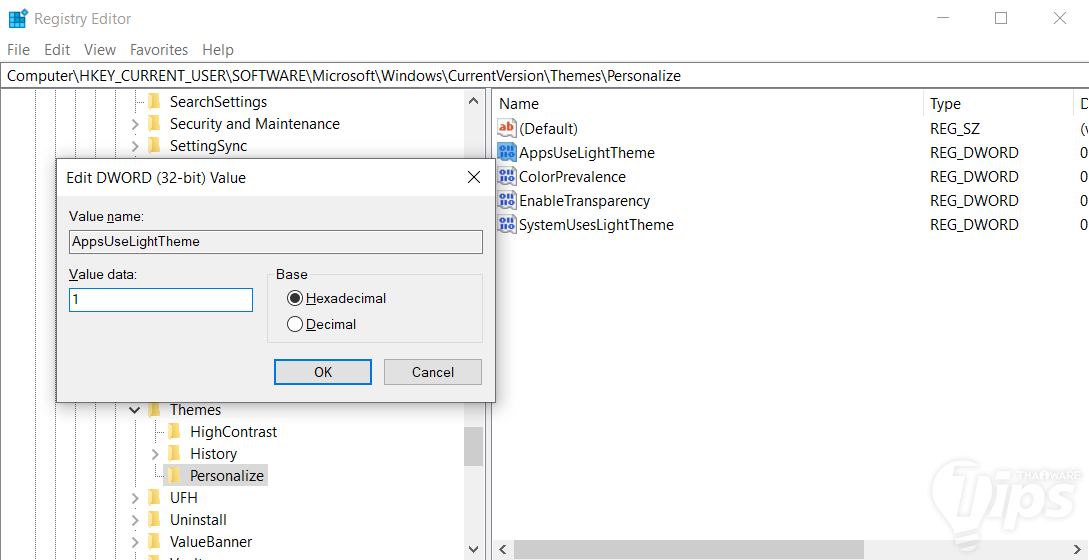Select the SearchSettings key
Screen dimensions: 1089x560
tap(219, 102)
